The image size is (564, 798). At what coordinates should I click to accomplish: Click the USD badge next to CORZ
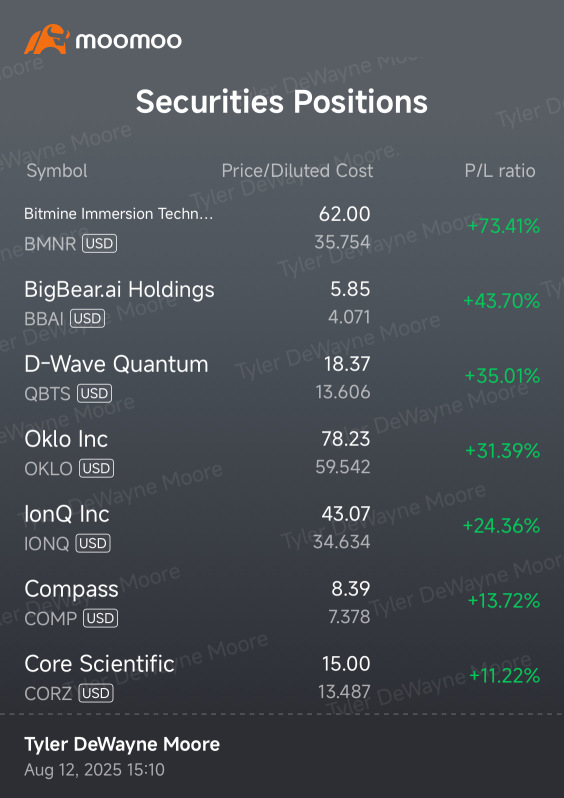click(x=96, y=693)
